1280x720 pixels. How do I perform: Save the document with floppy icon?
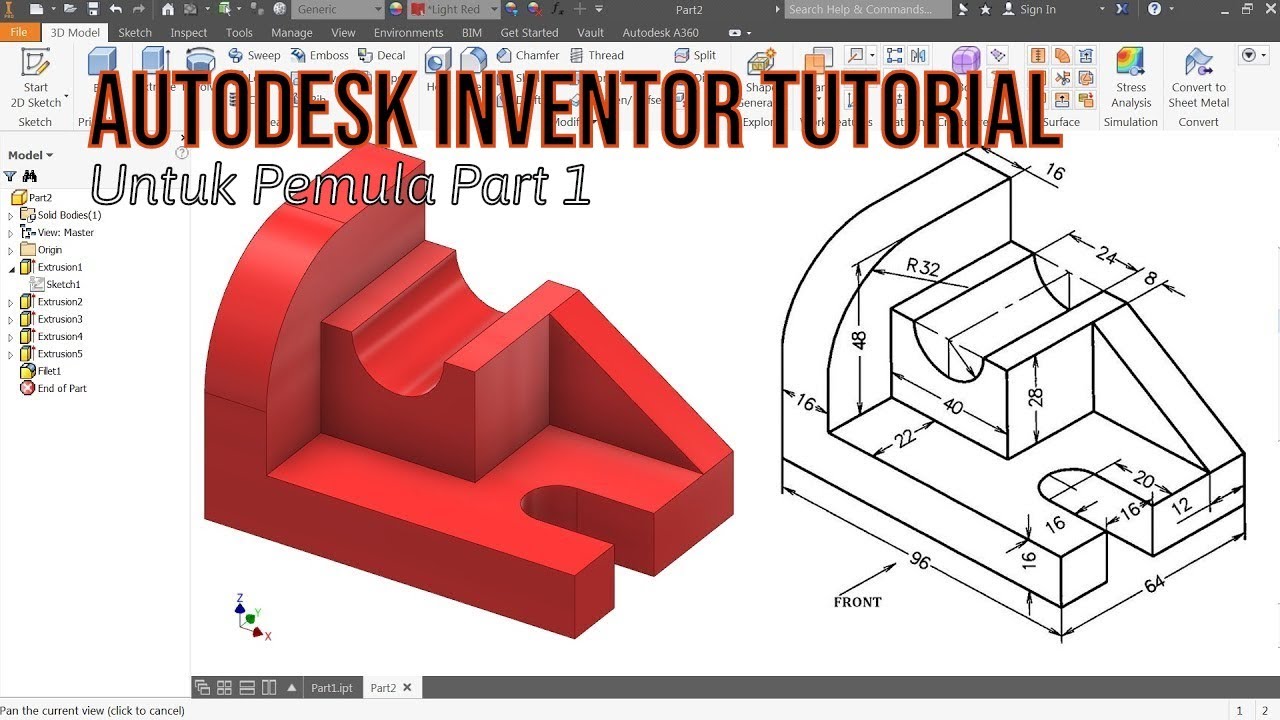93,9
